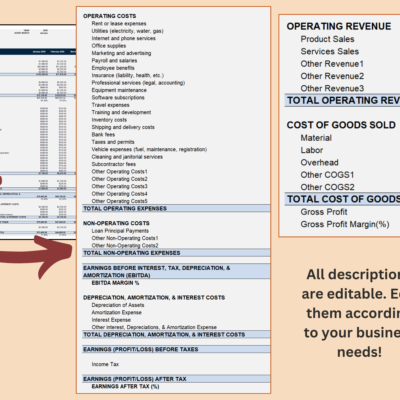Click 'Vehicle expenses (fuel, maintenance, registration)' row
The image size is (400, 400).
149,149
